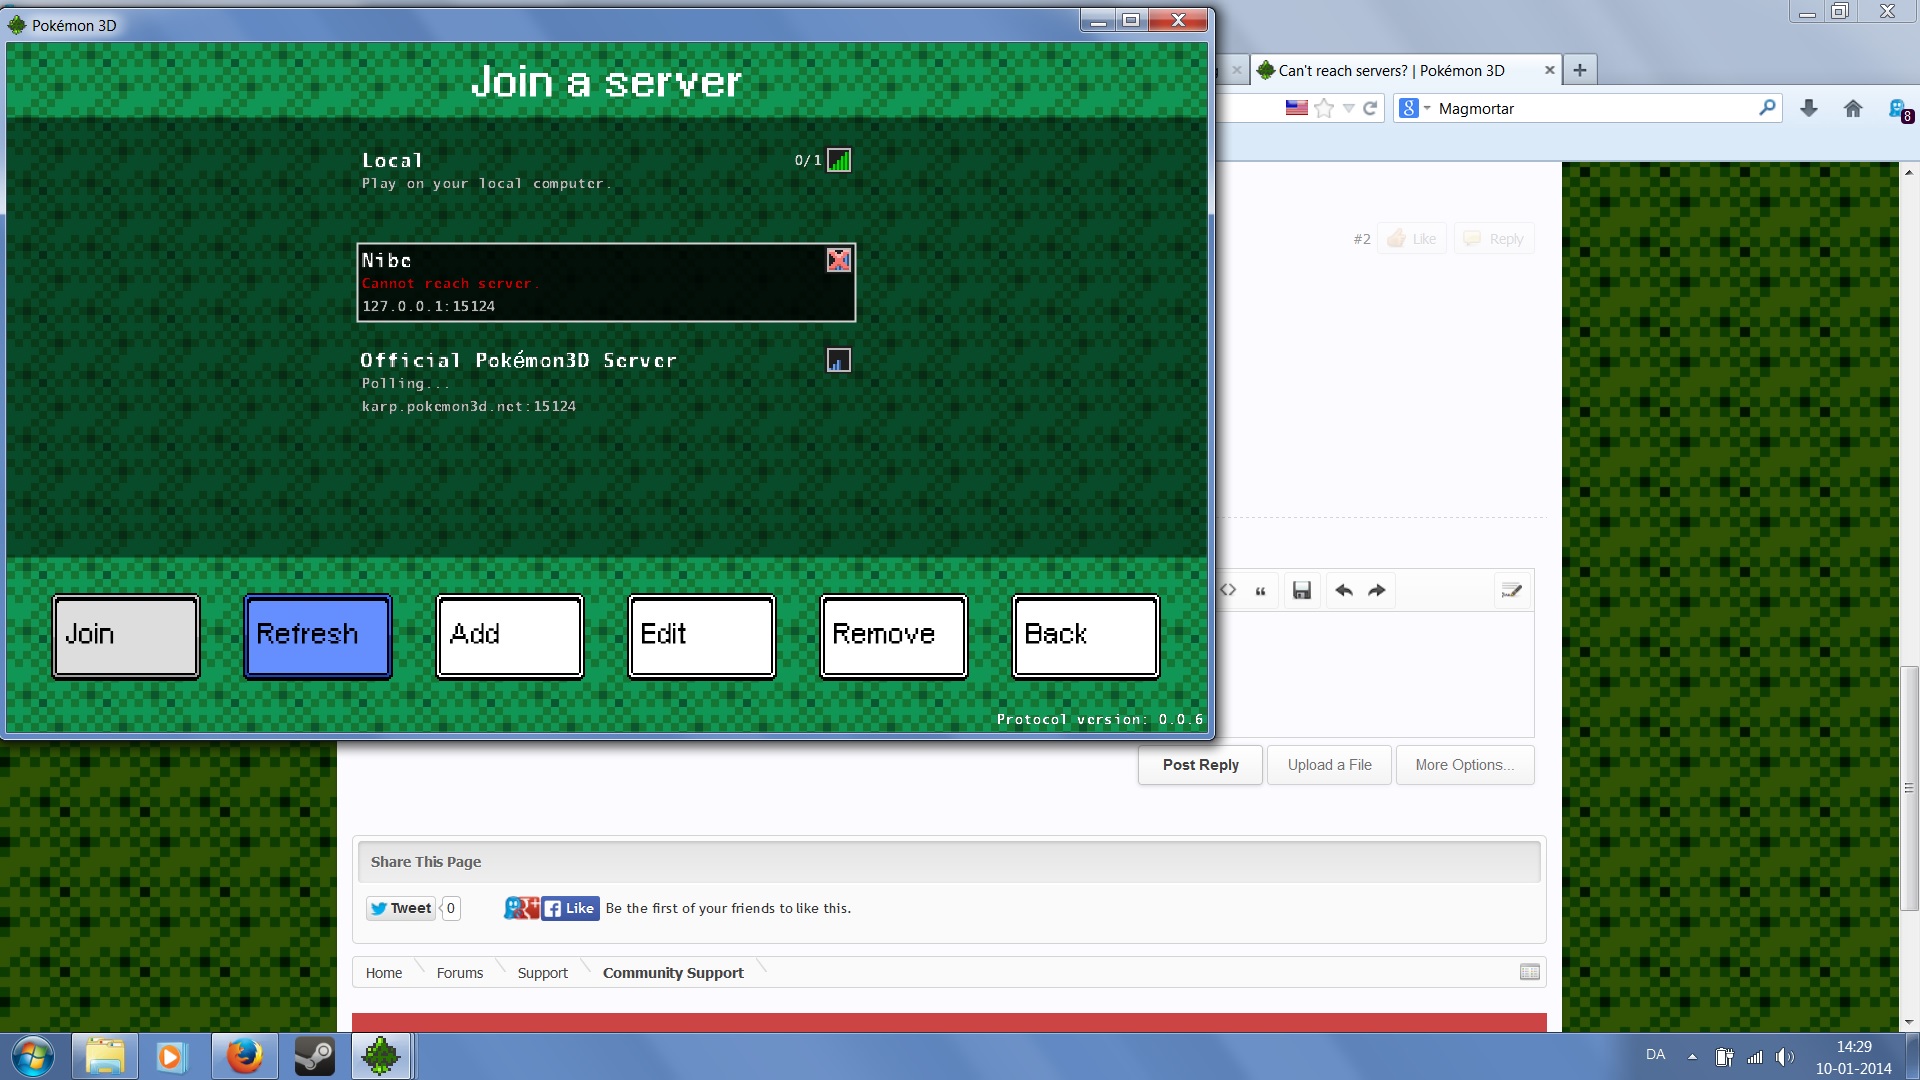The image size is (1920, 1080).
Task: Open Steam from the taskbar
Action: click(x=314, y=1056)
